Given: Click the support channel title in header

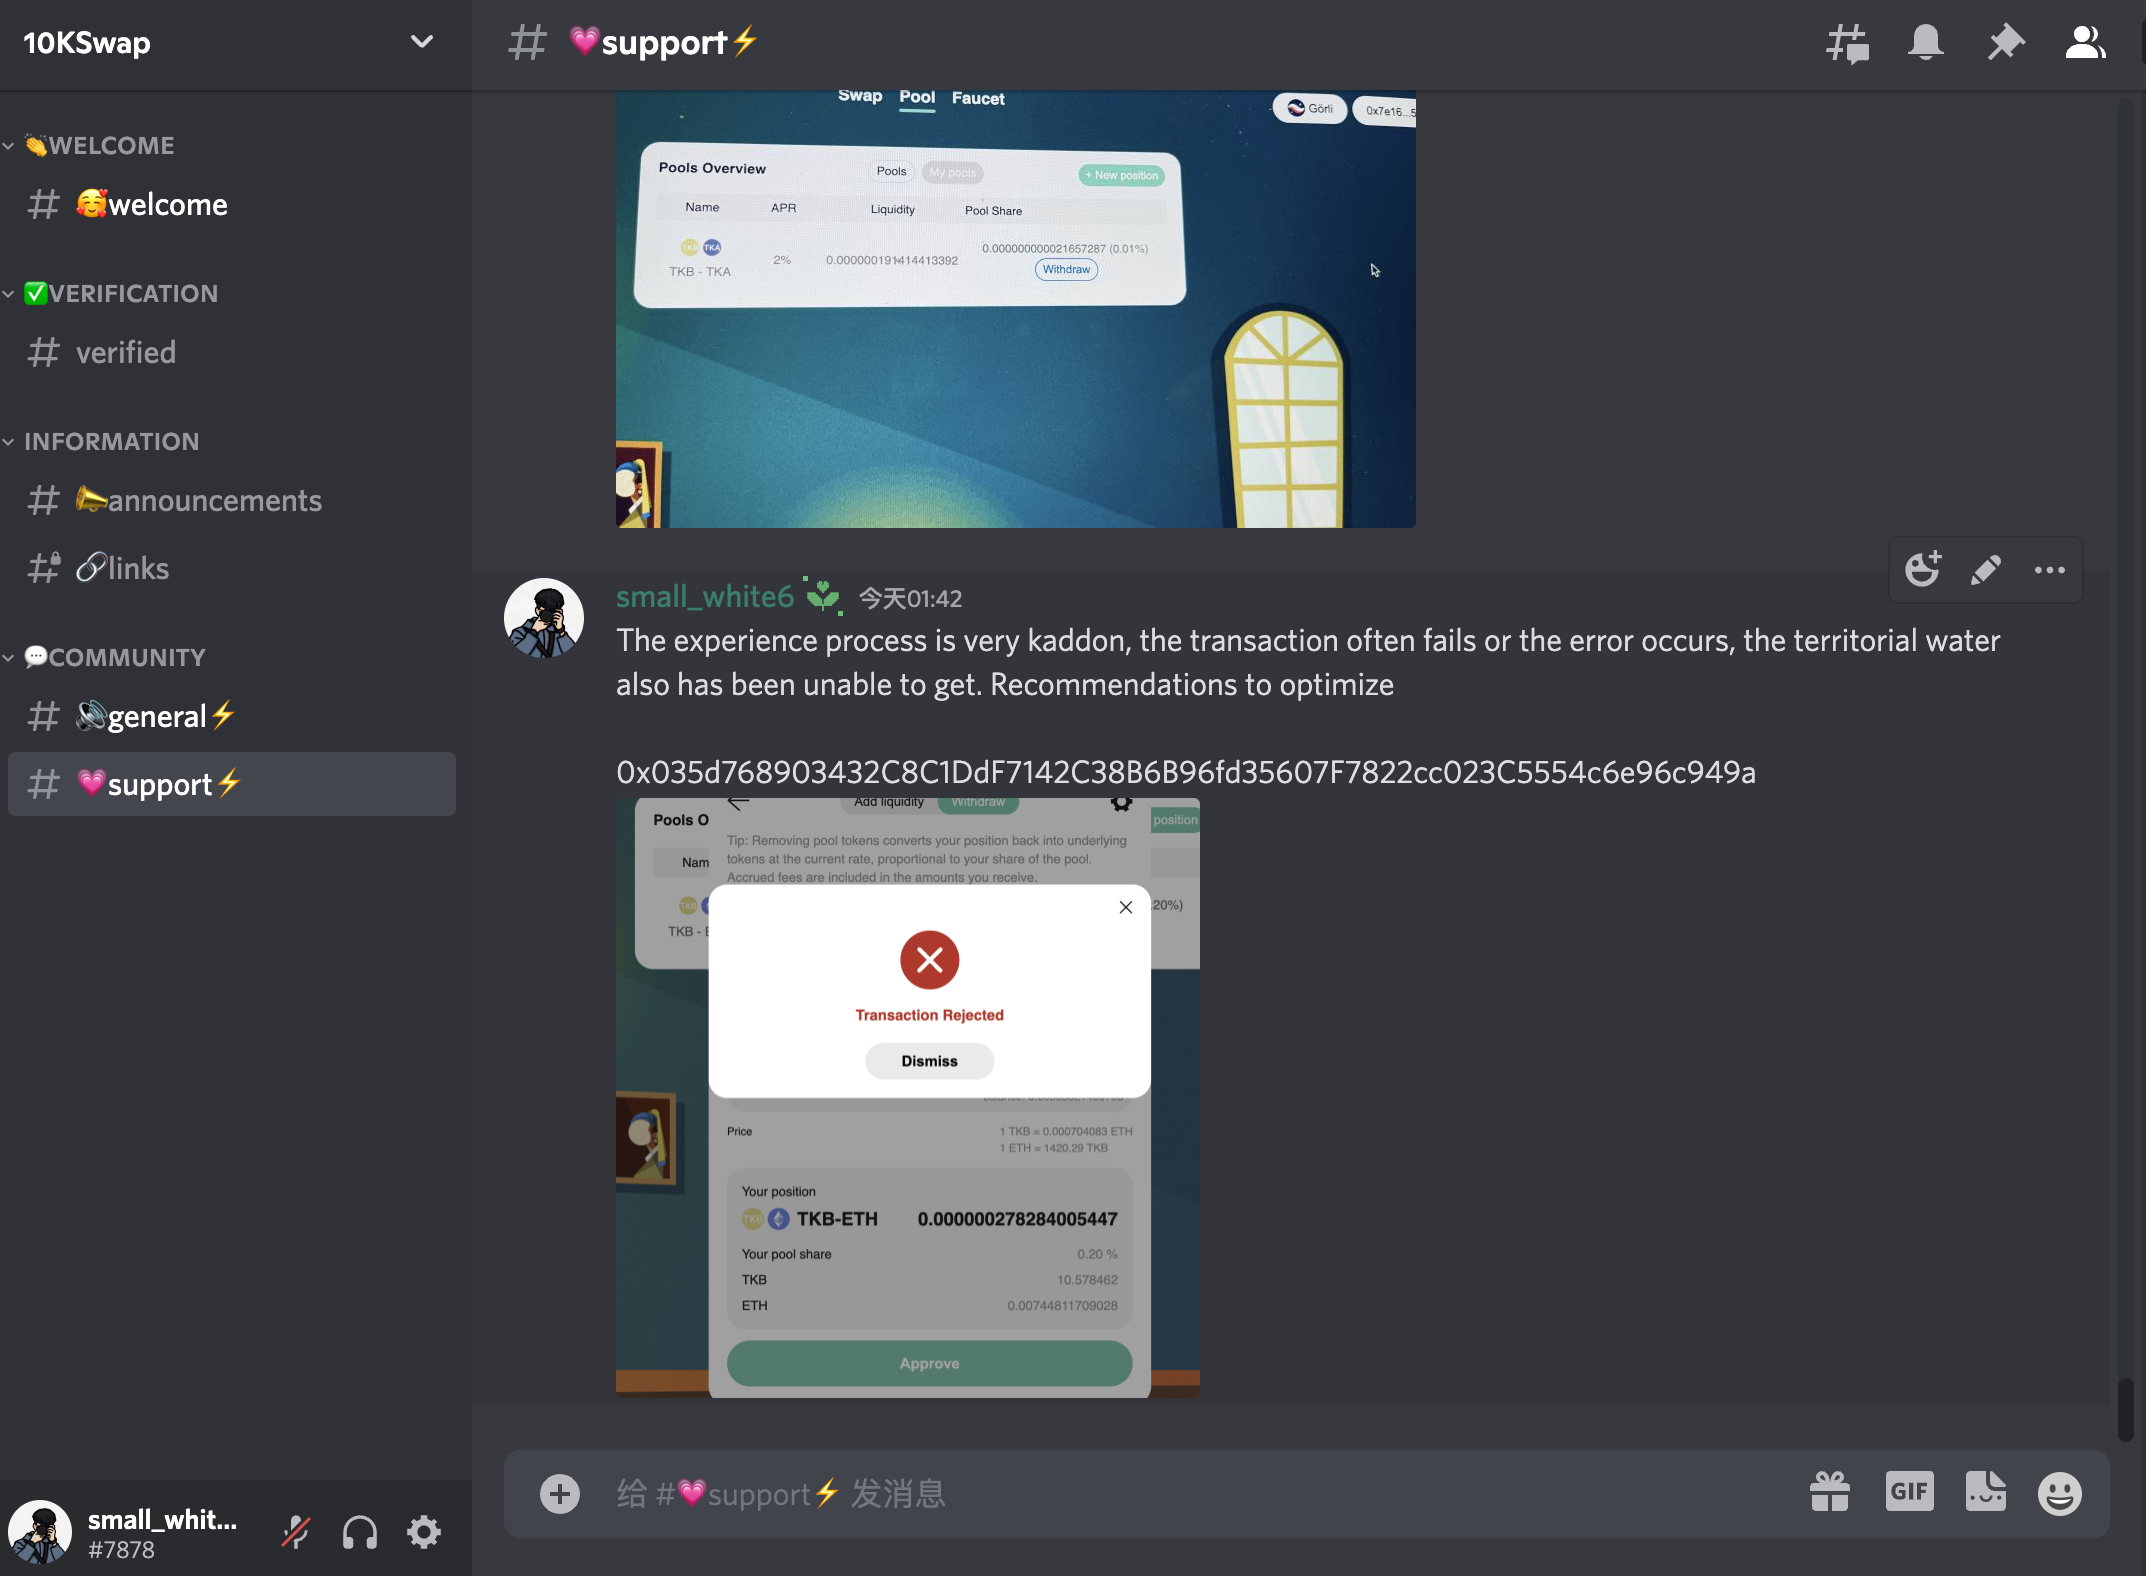Looking at the screenshot, I should [664, 43].
